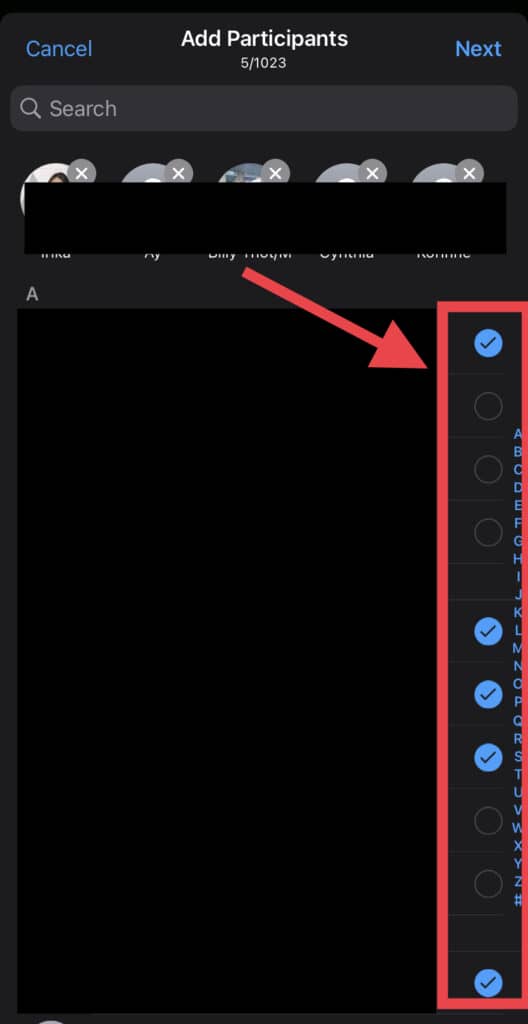Select the second contact's empty circle
Image resolution: width=528 pixels, height=1024 pixels.
(x=488, y=407)
